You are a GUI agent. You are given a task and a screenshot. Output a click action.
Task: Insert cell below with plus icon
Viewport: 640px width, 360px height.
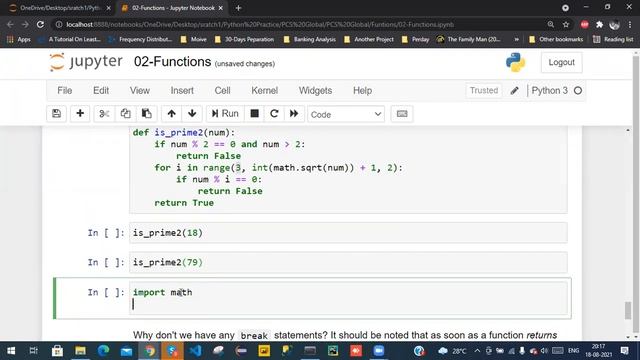(80, 114)
